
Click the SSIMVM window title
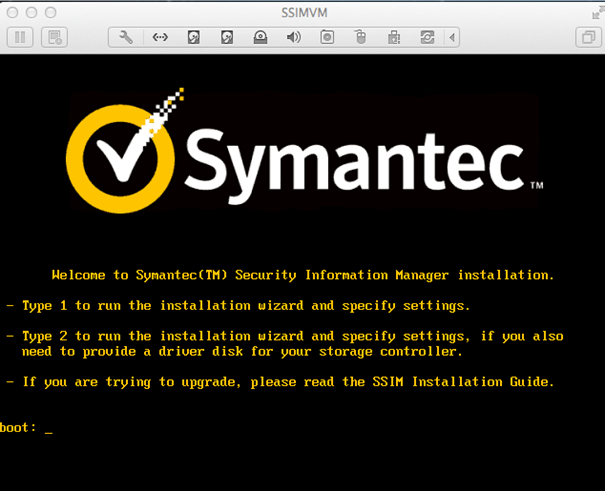pyautogui.click(x=304, y=13)
